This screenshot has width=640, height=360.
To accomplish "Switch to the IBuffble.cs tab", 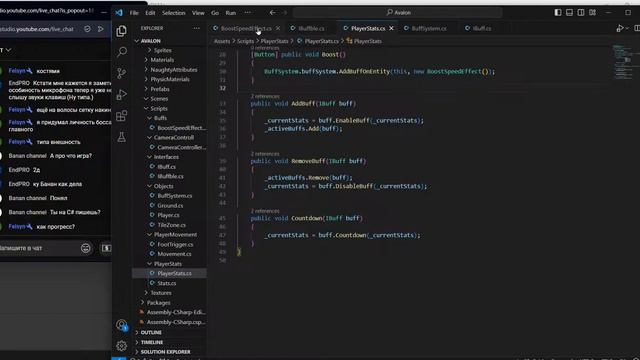I will coord(311,28).
